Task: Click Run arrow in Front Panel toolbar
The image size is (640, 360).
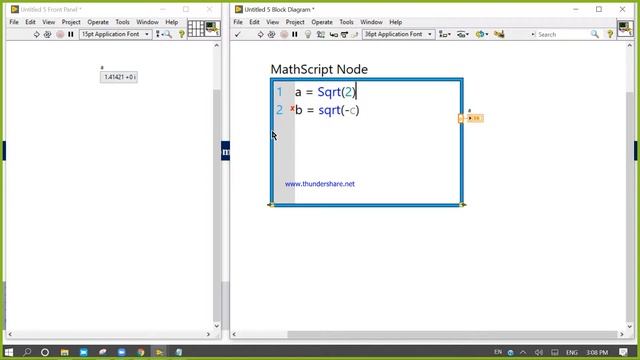Action: [36, 35]
